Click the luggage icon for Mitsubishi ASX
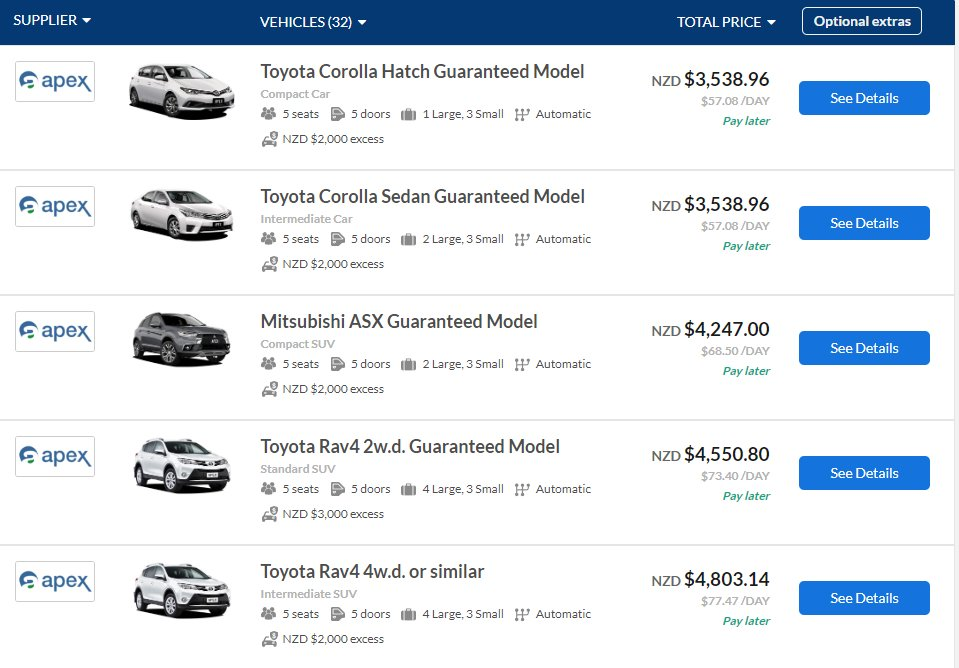Screen dimensions: 959x668 point(408,364)
